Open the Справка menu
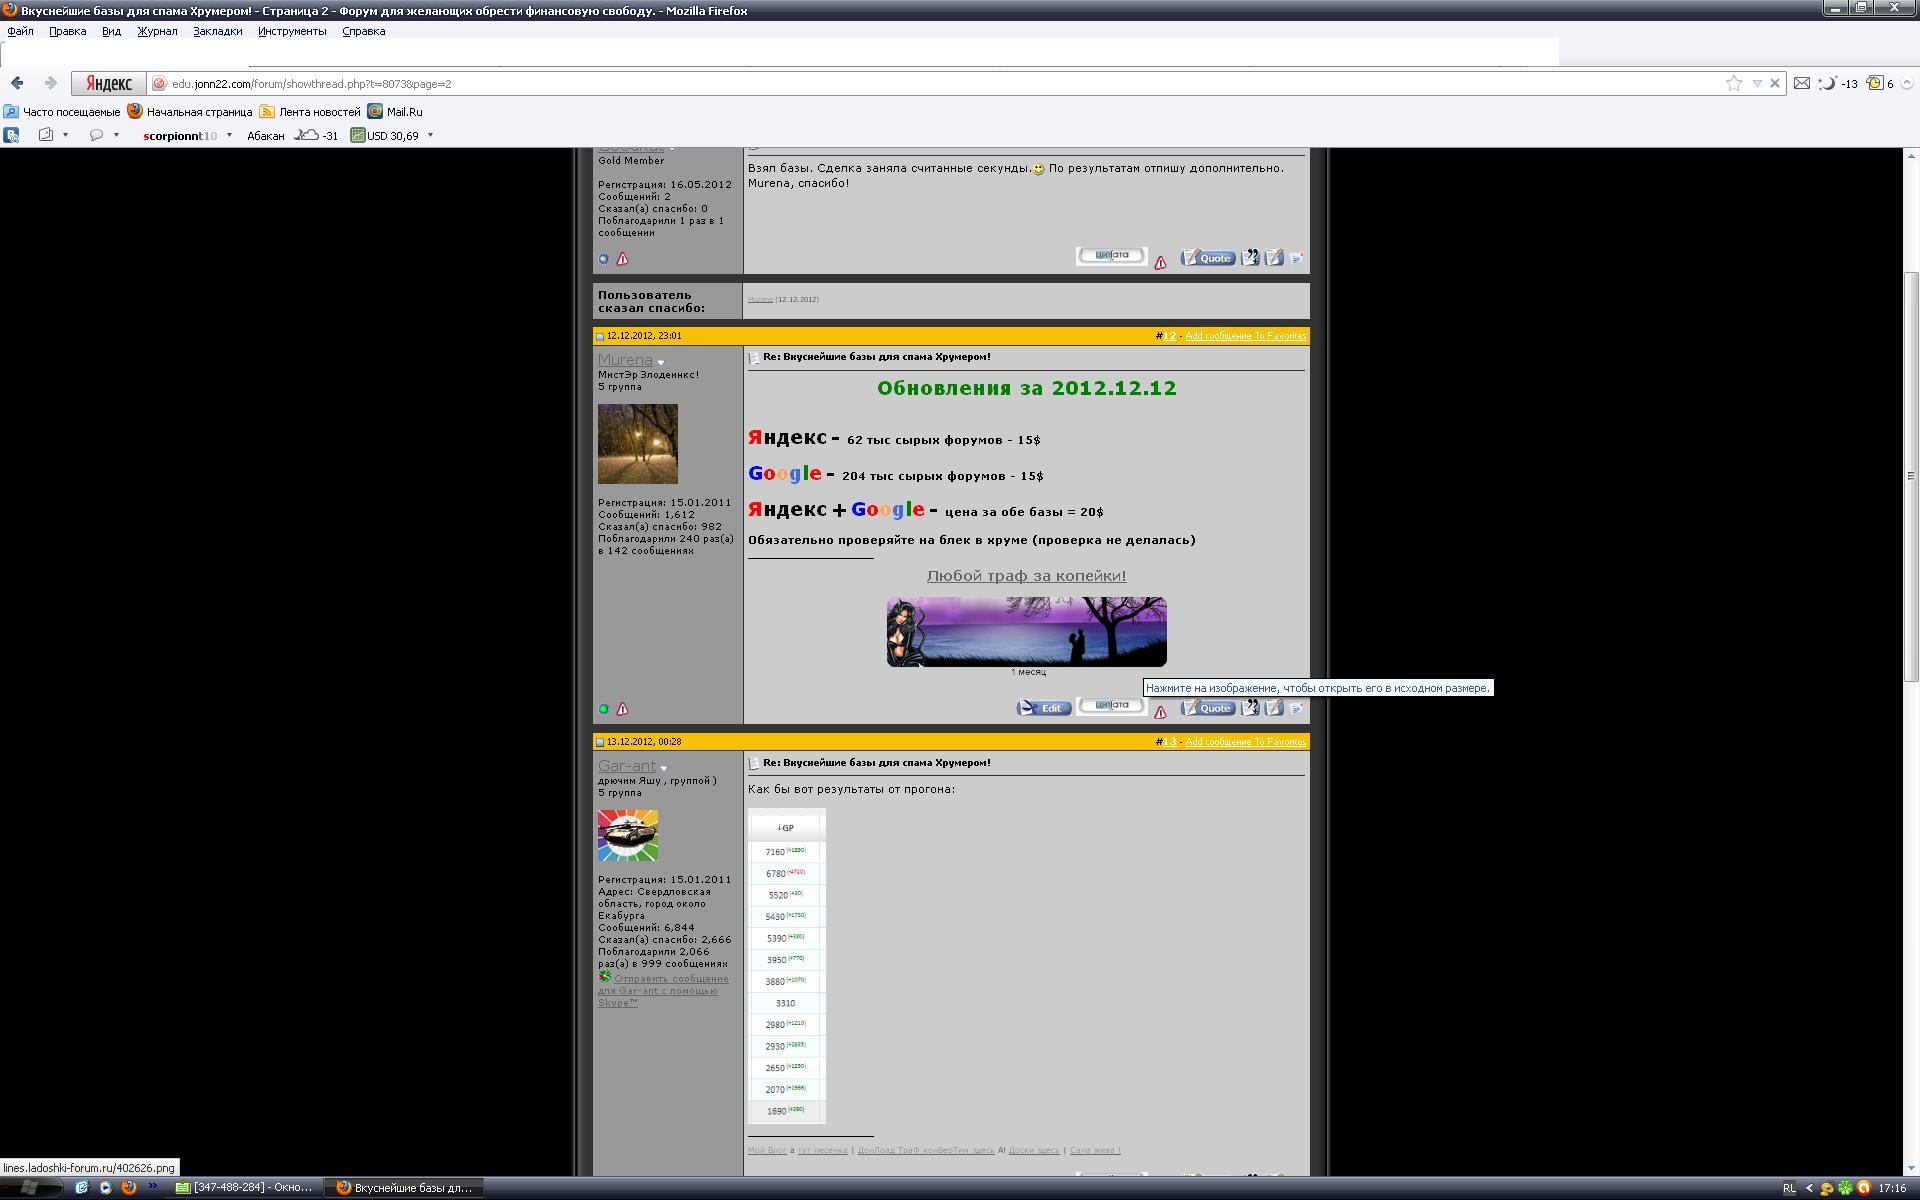This screenshot has height=1200, width=1920. coord(363,31)
